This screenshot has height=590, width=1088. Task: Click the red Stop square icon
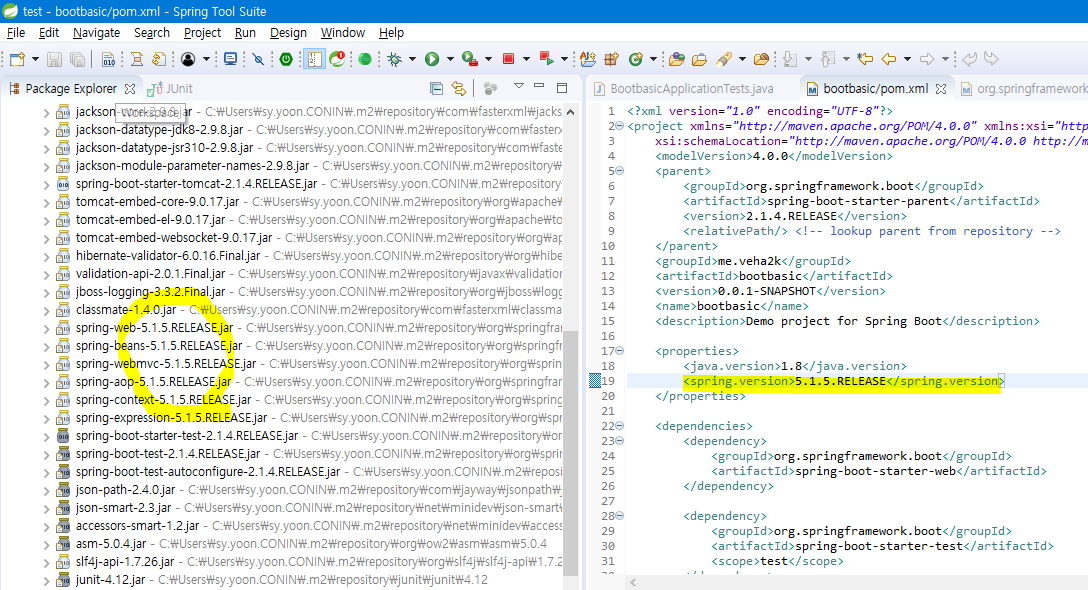pyautogui.click(x=508, y=59)
